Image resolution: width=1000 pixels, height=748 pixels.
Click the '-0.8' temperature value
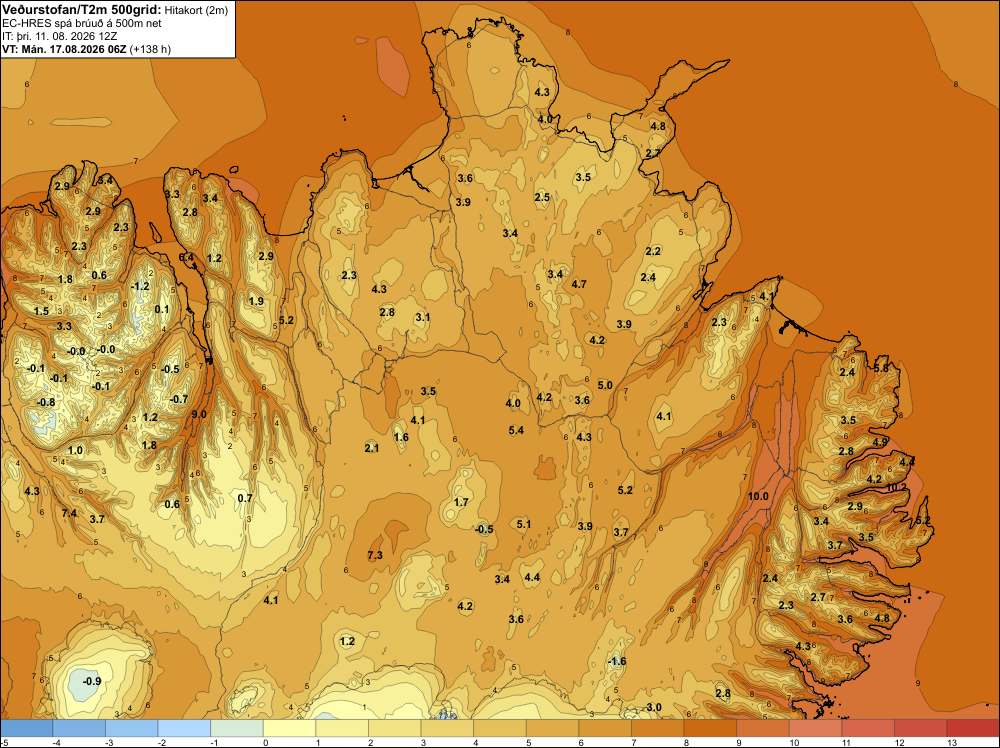click(45, 402)
